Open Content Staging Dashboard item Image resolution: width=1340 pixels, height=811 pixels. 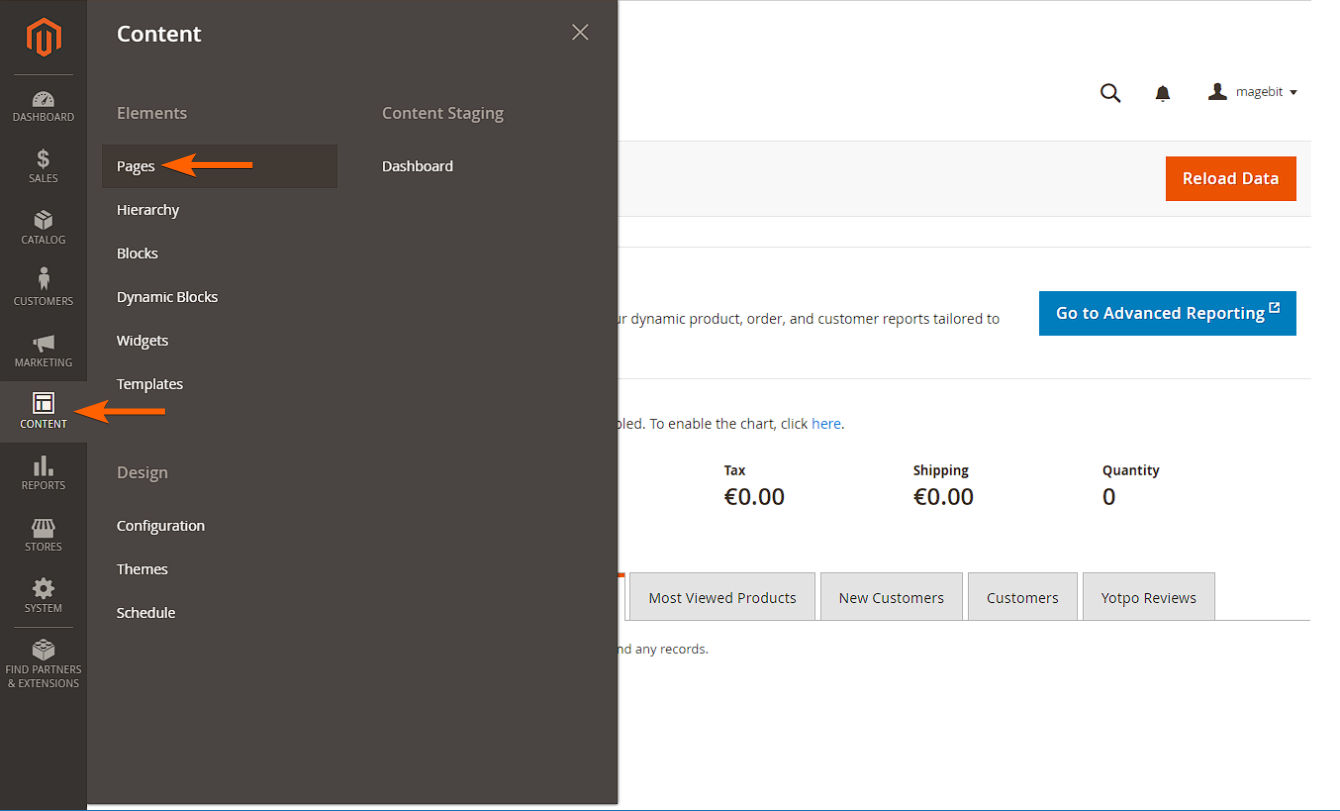click(417, 166)
